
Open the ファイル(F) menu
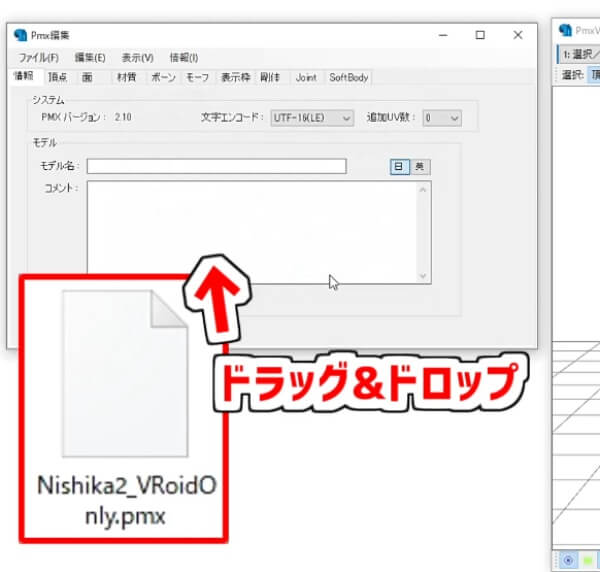pyautogui.click(x=38, y=57)
